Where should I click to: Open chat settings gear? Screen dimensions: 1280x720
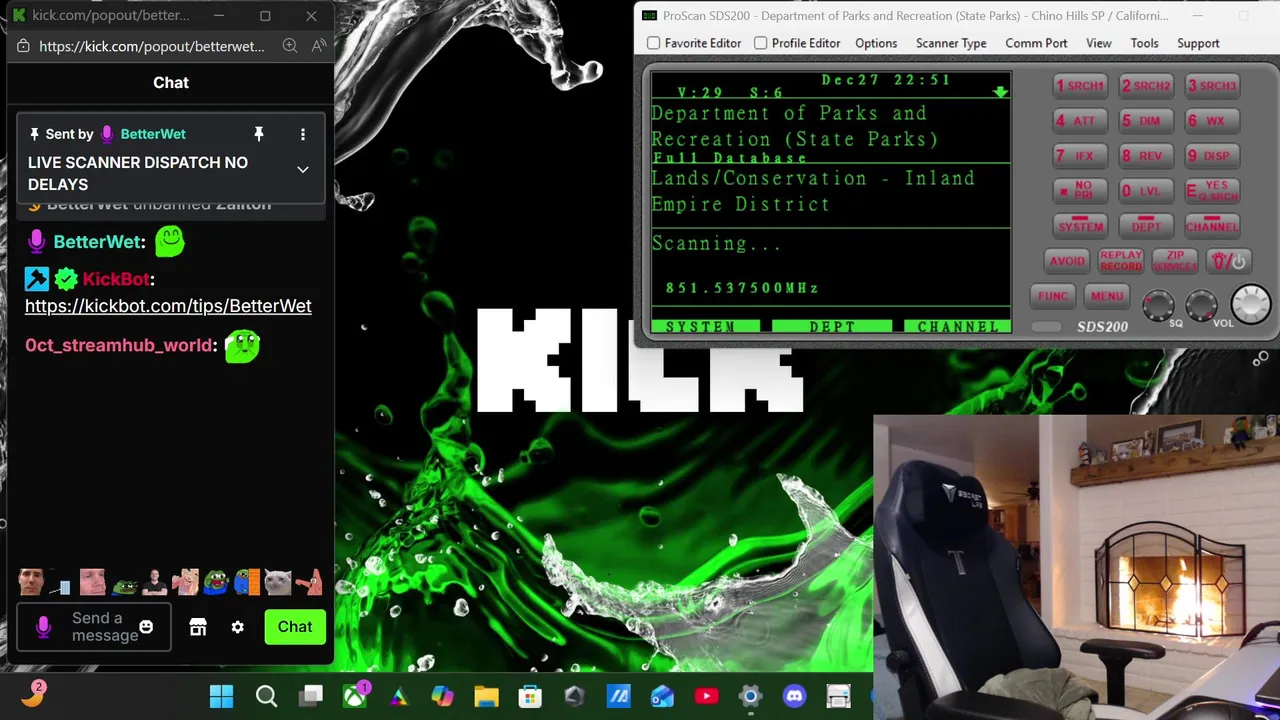click(x=237, y=627)
